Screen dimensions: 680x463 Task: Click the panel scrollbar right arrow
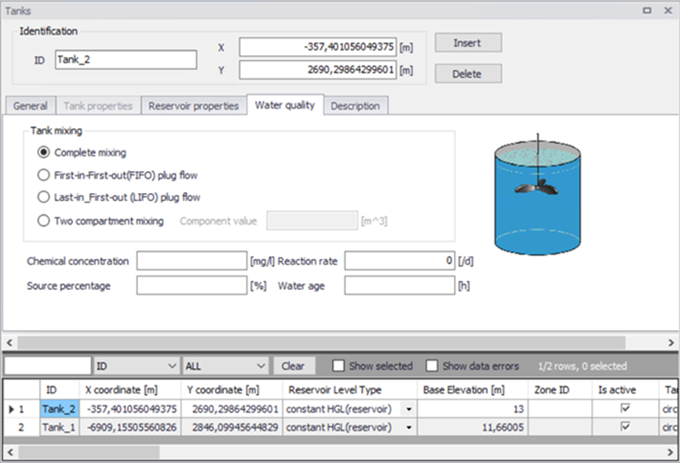click(x=671, y=342)
